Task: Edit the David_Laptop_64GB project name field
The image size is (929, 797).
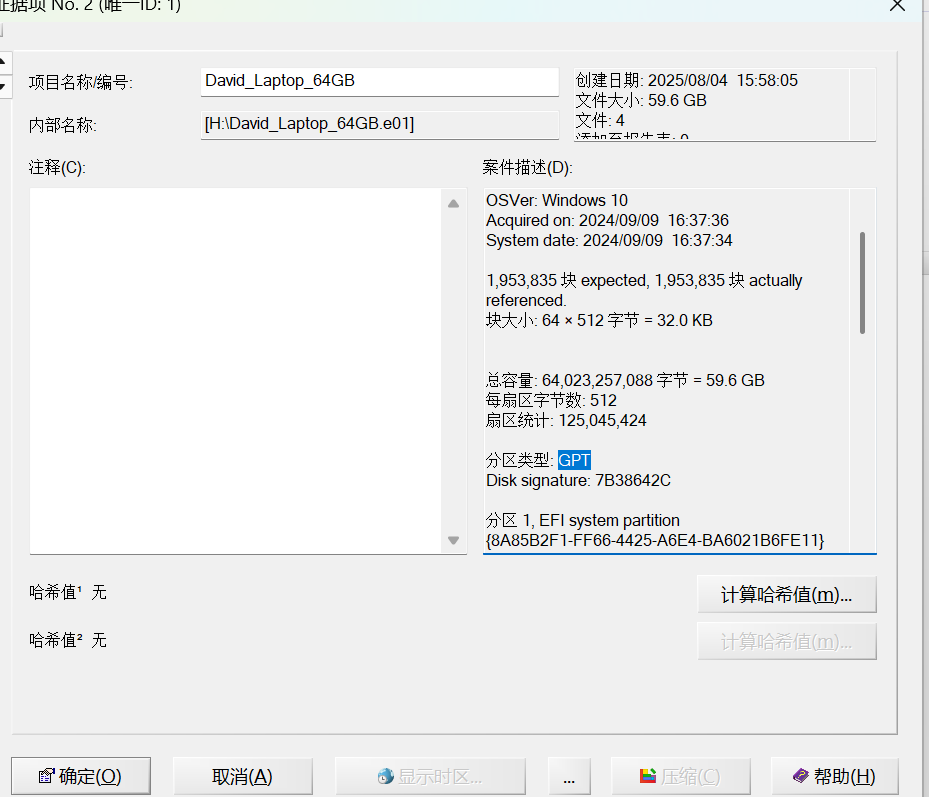Action: pos(378,81)
